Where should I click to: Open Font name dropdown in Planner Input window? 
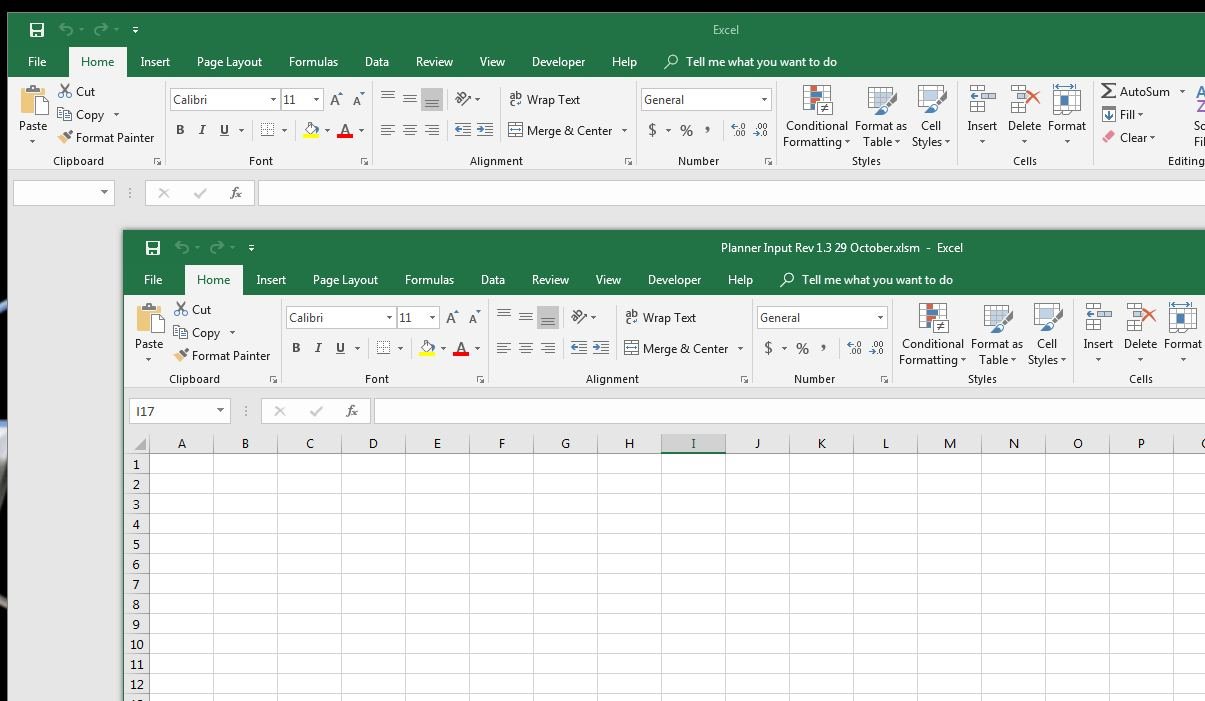389,317
